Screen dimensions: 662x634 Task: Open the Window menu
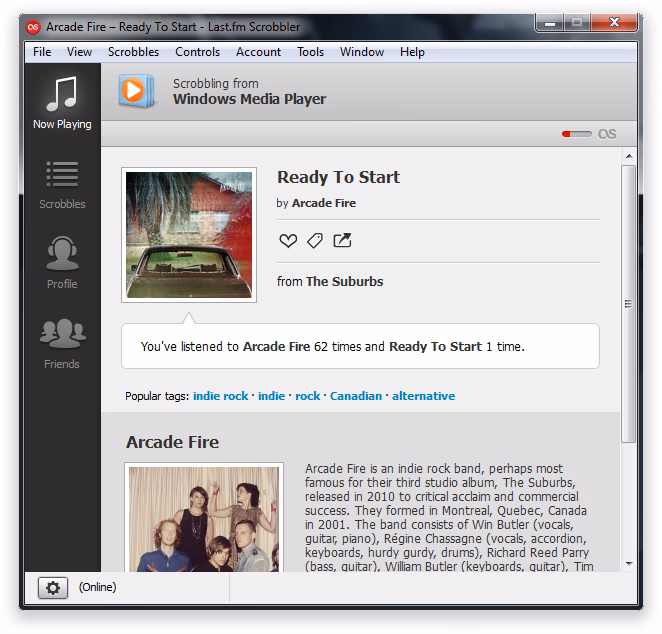362,52
